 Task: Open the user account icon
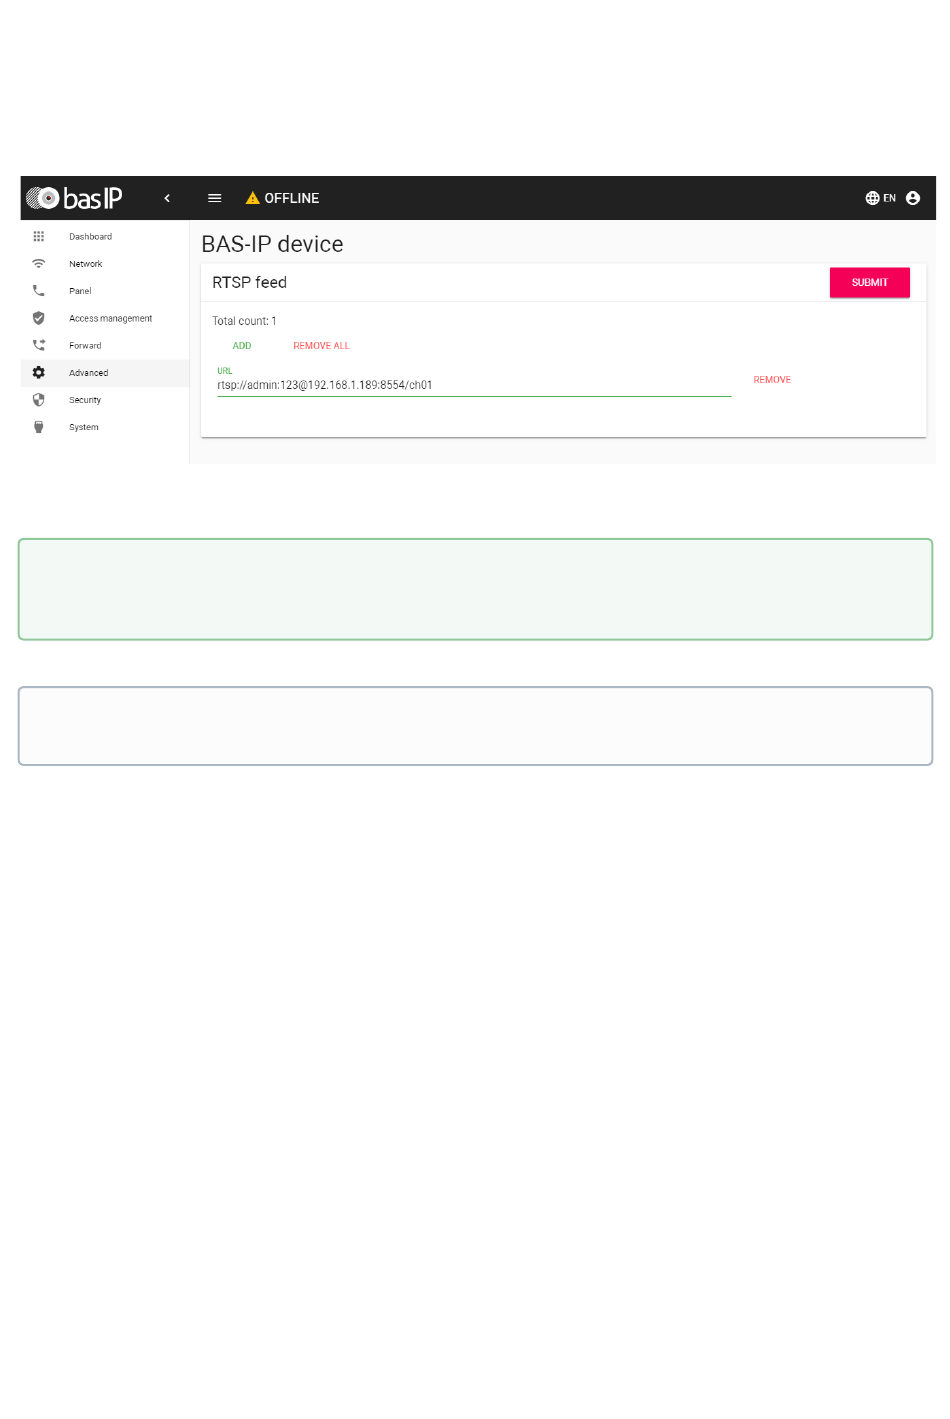pos(913,198)
